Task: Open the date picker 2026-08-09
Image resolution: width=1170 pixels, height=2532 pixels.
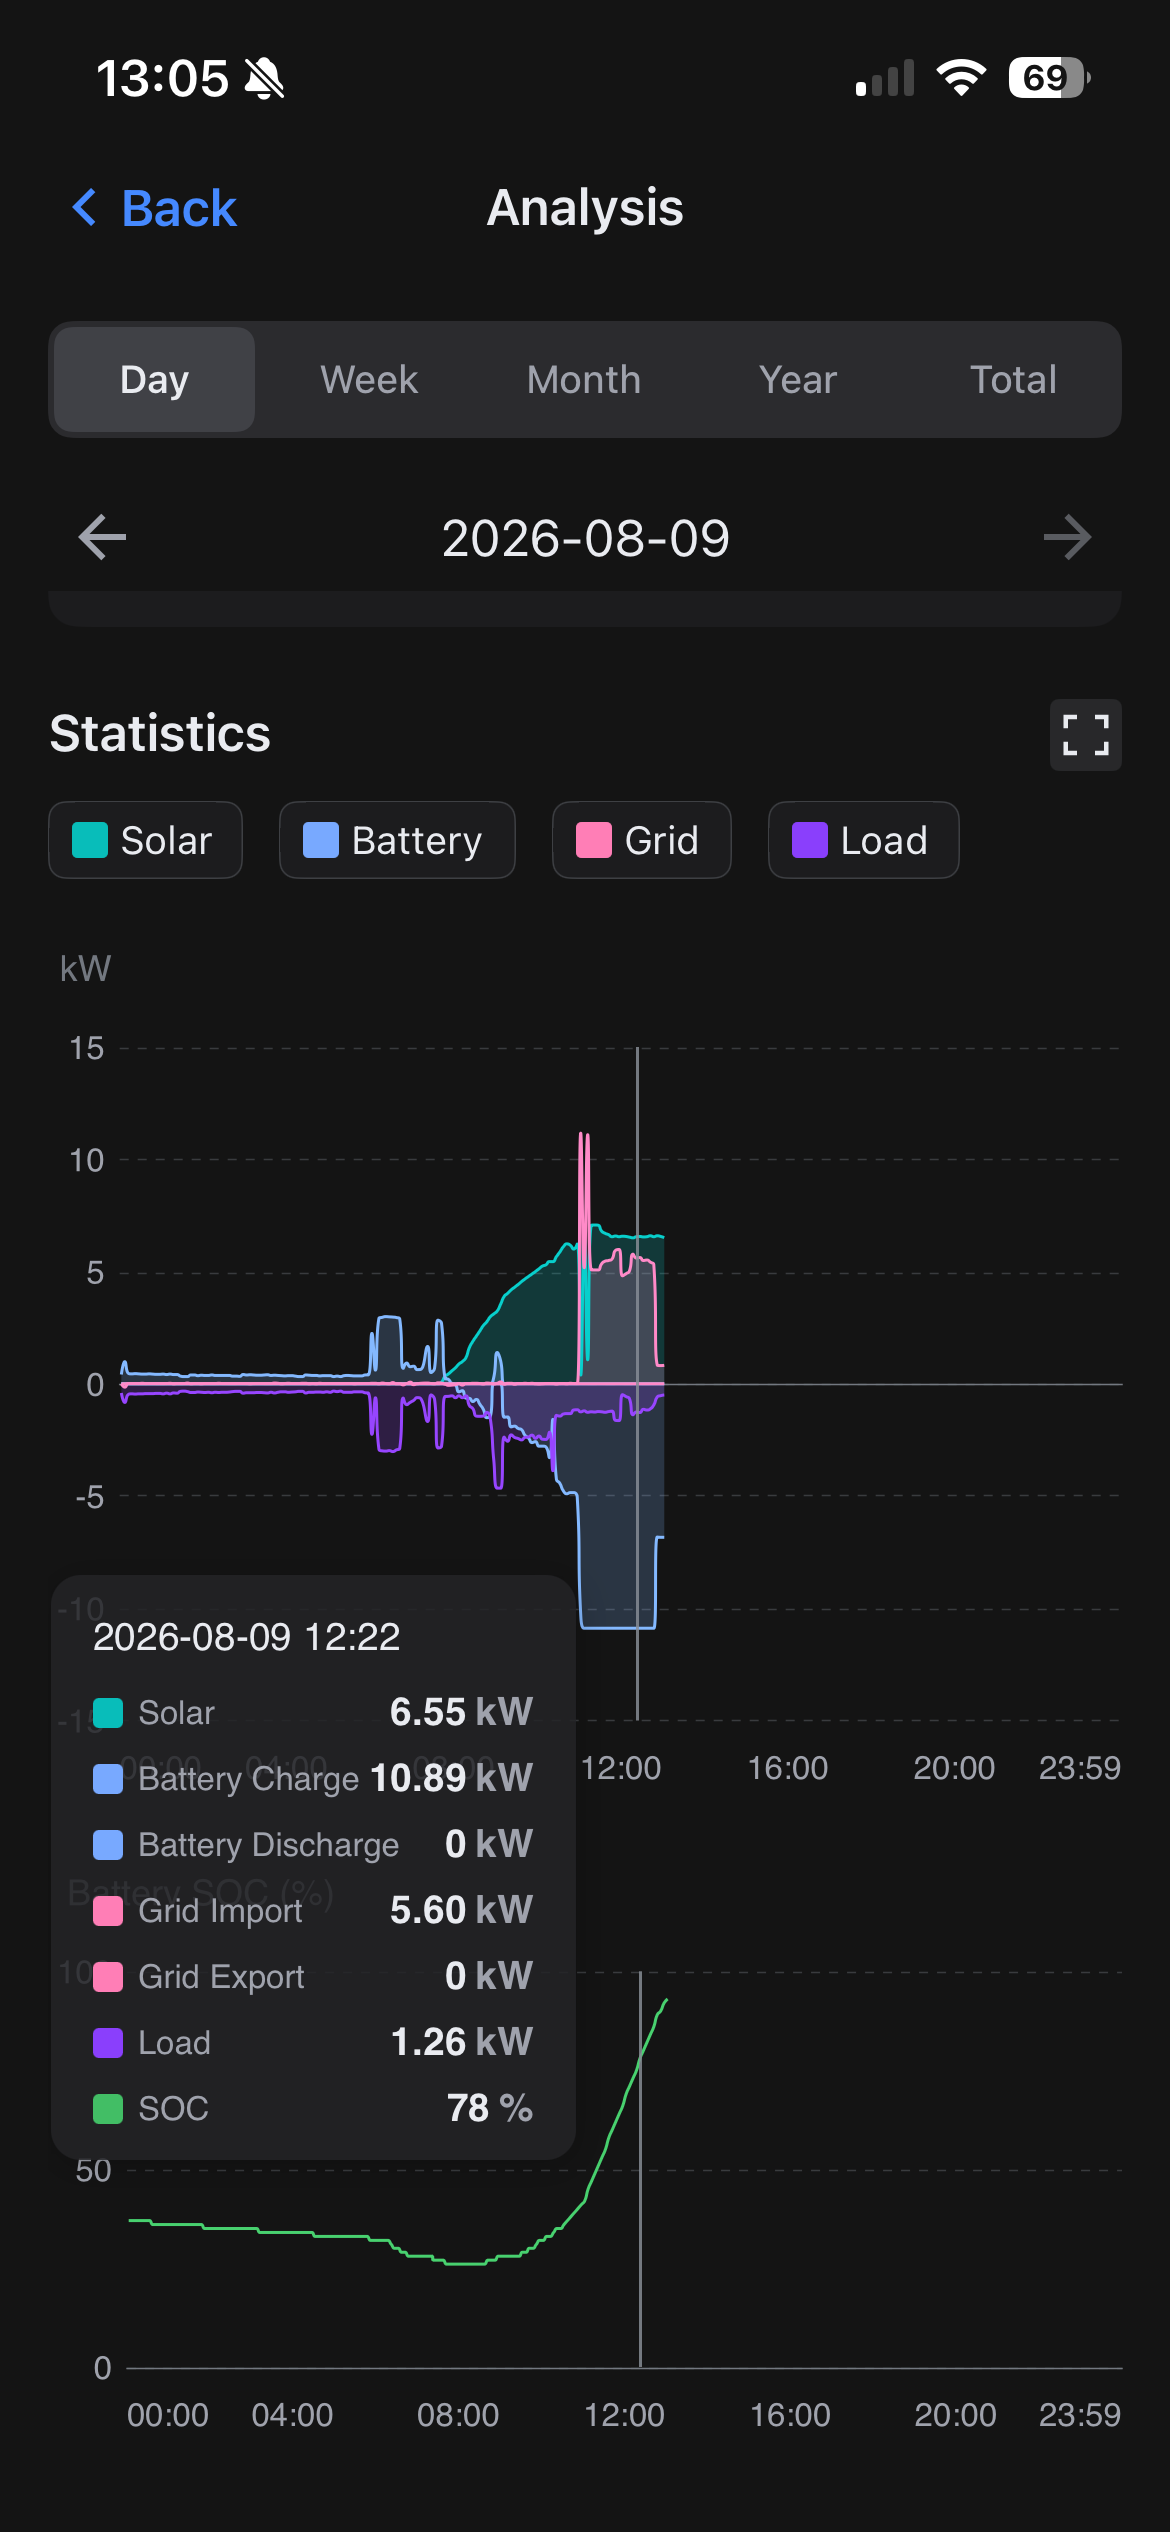Action: point(585,538)
